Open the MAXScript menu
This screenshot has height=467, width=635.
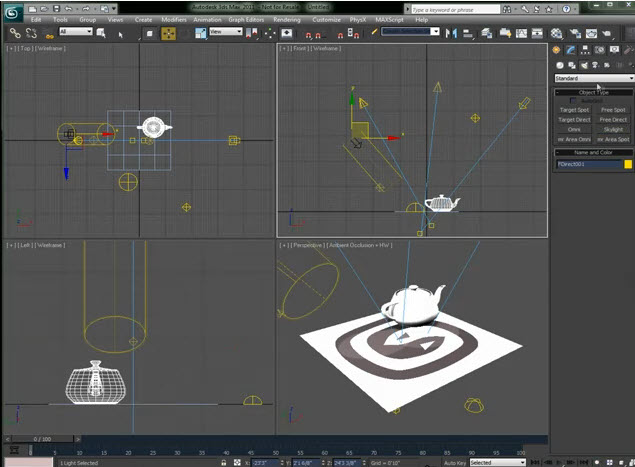pyautogui.click(x=389, y=19)
